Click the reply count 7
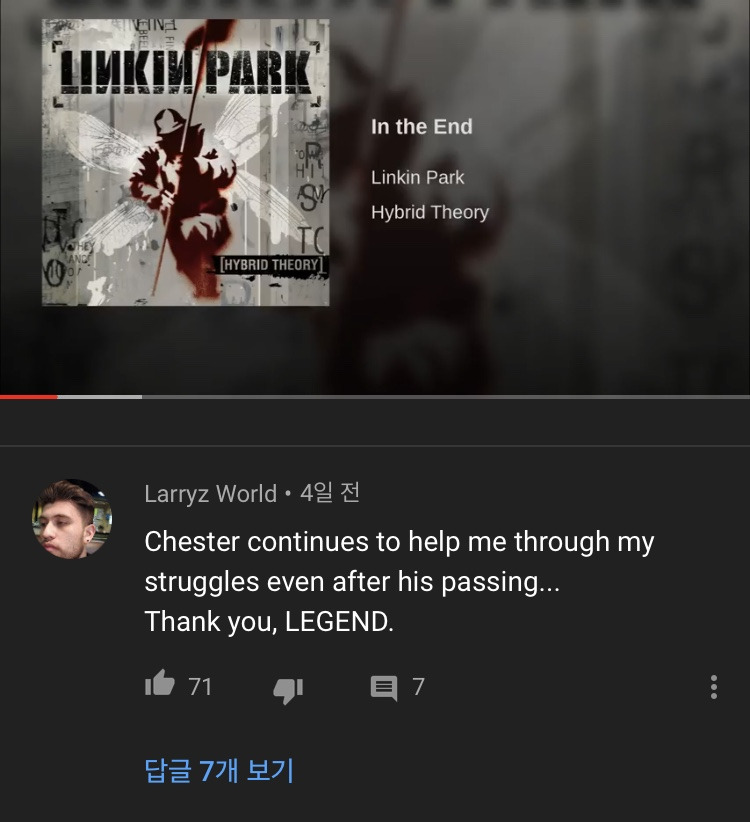Image resolution: width=750 pixels, height=822 pixels. (418, 687)
